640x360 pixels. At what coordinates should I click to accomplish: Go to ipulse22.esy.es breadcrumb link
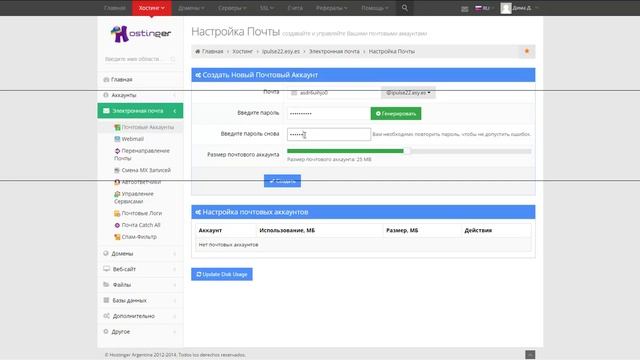point(281,51)
